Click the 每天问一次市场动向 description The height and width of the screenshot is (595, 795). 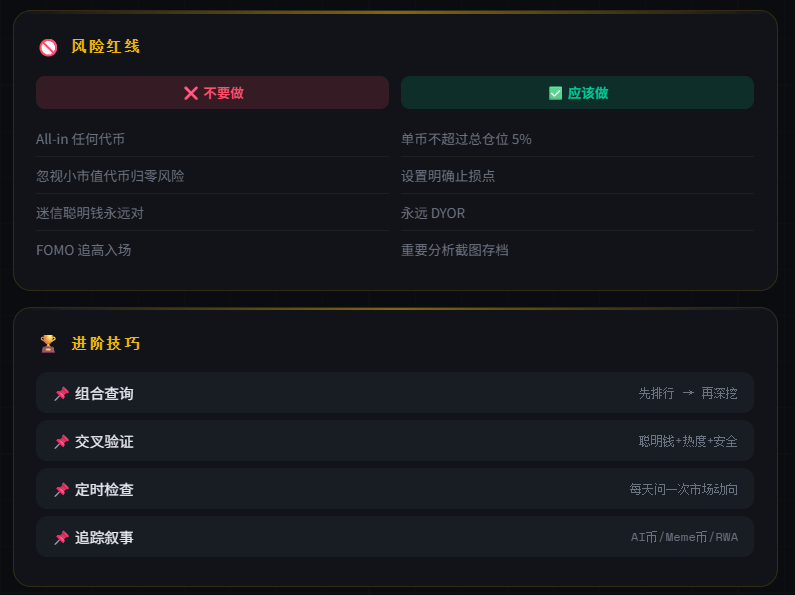pos(683,490)
